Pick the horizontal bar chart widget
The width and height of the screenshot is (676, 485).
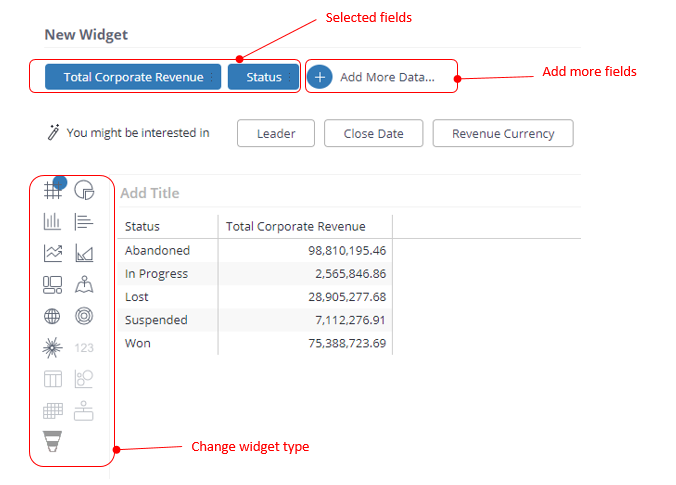[x=84, y=222]
